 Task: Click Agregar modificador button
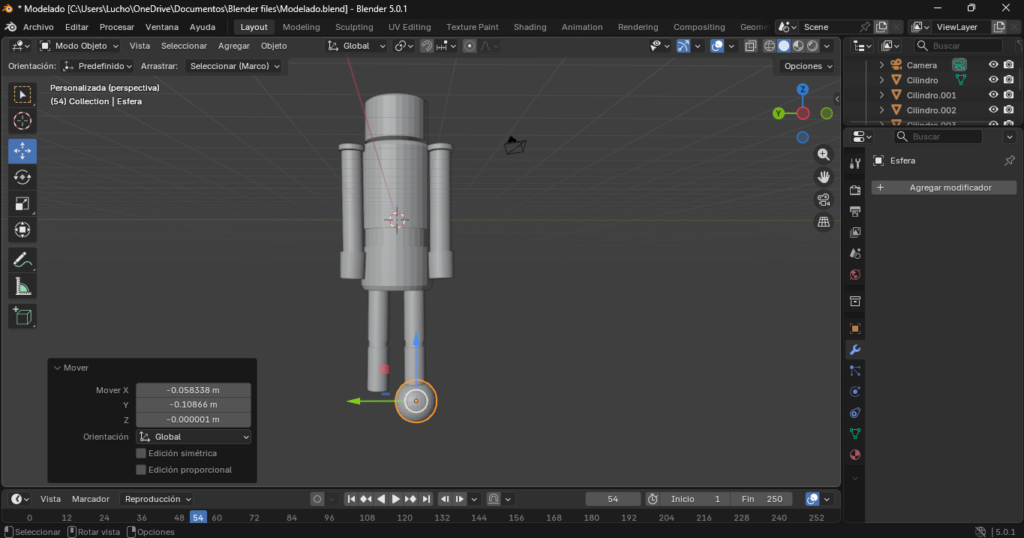(x=944, y=187)
